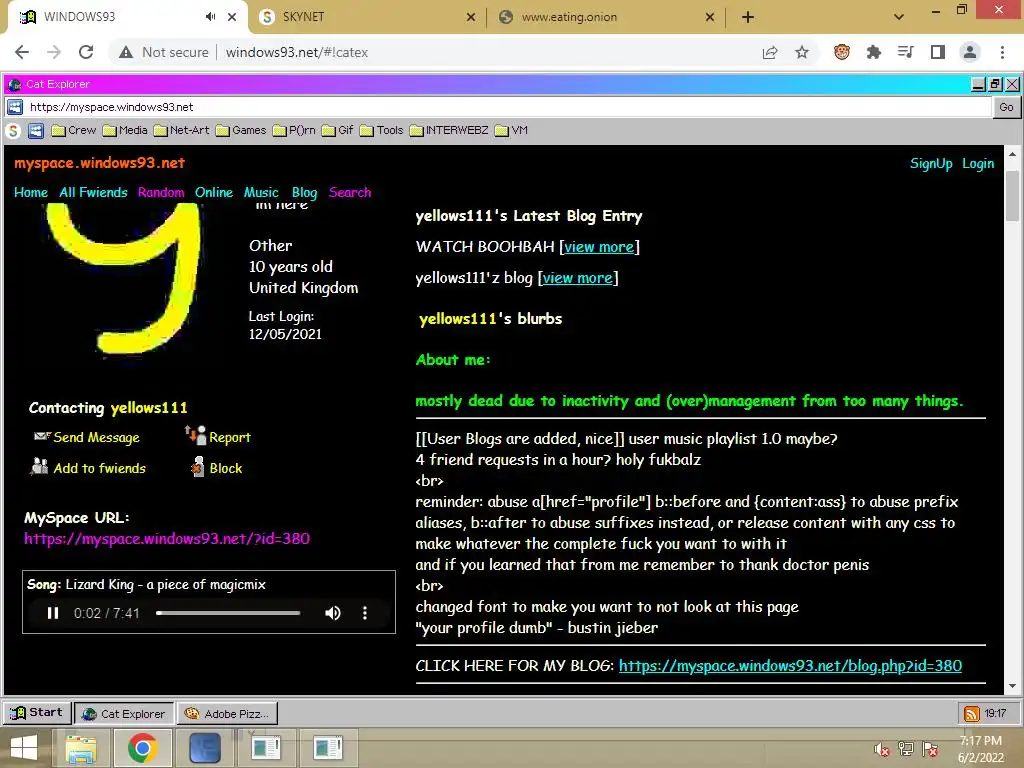This screenshot has height=768, width=1024.
Task: Open Online in myspace navigation
Action: [x=214, y=193]
